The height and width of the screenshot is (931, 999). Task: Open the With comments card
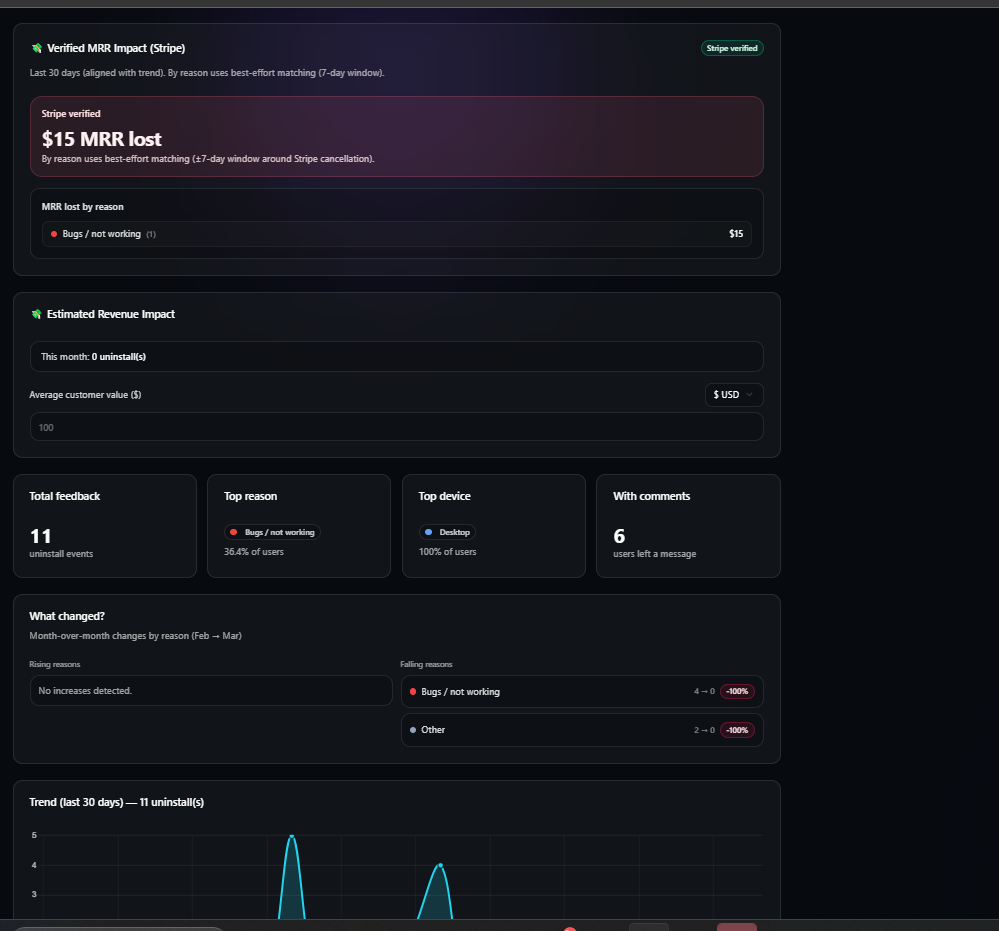click(x=688, y=525)
